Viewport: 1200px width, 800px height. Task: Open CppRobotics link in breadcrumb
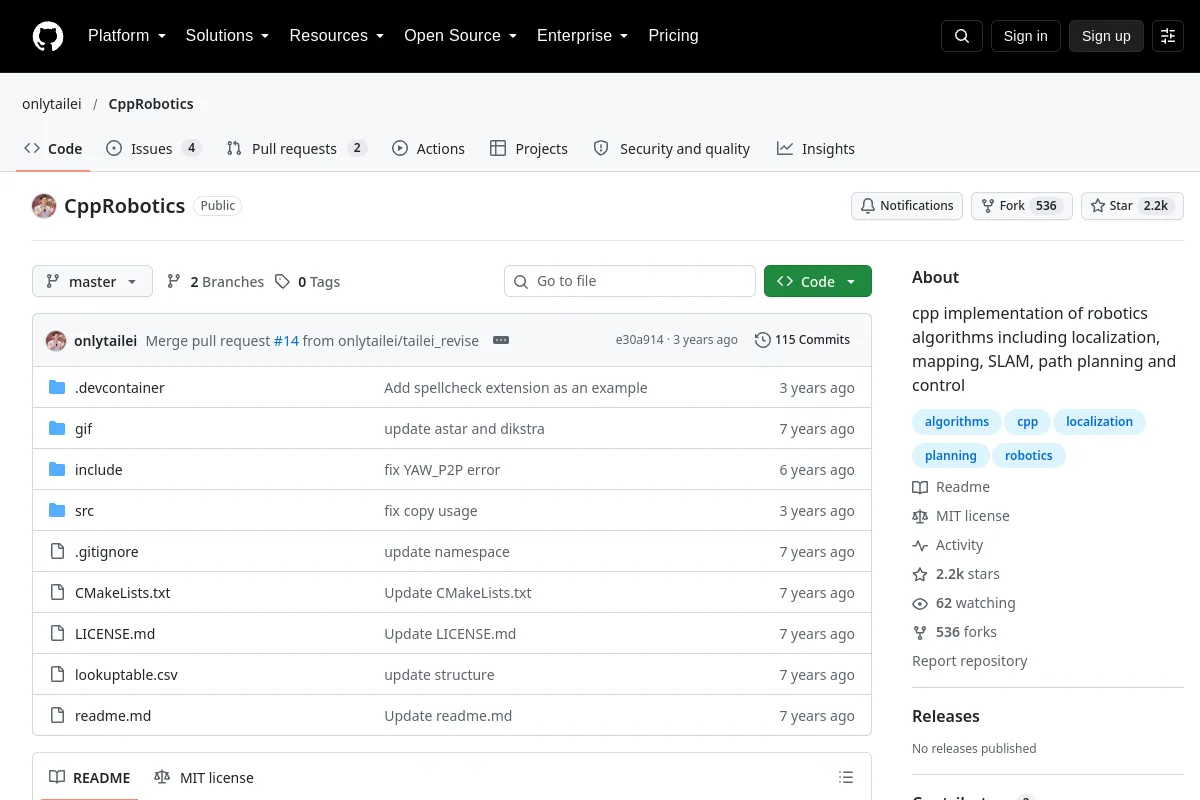(x=151, y=104)
